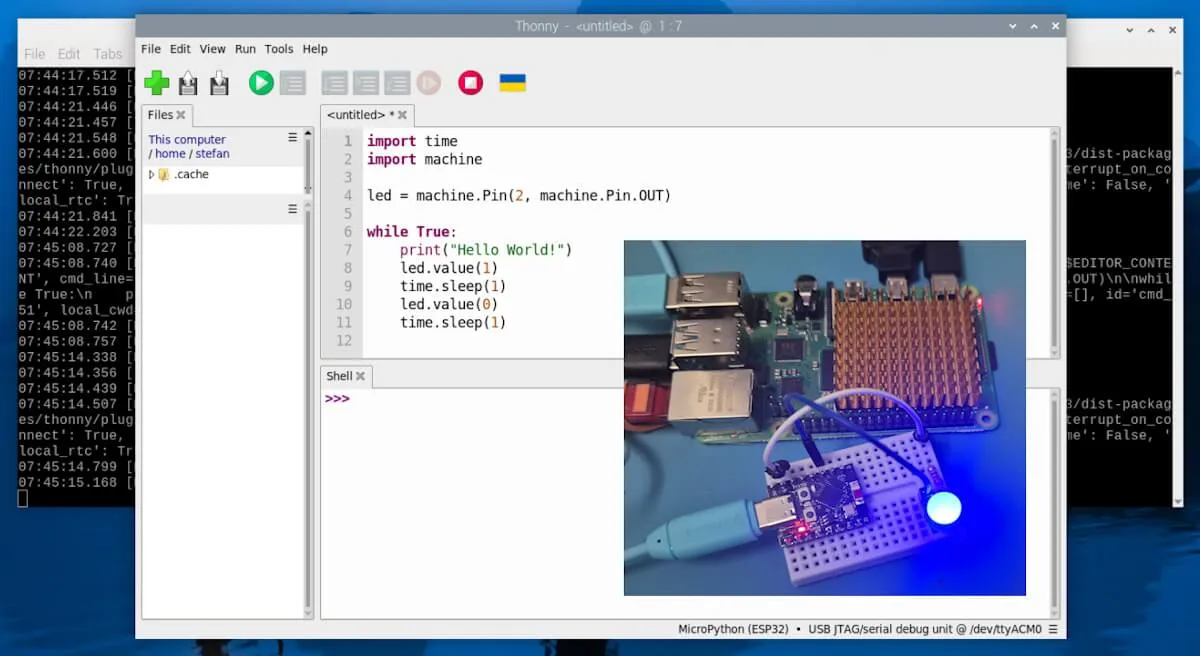This screenshot has width=1200, height=656.
Task: Close the Files panel tab
Action: click(181, 115)
